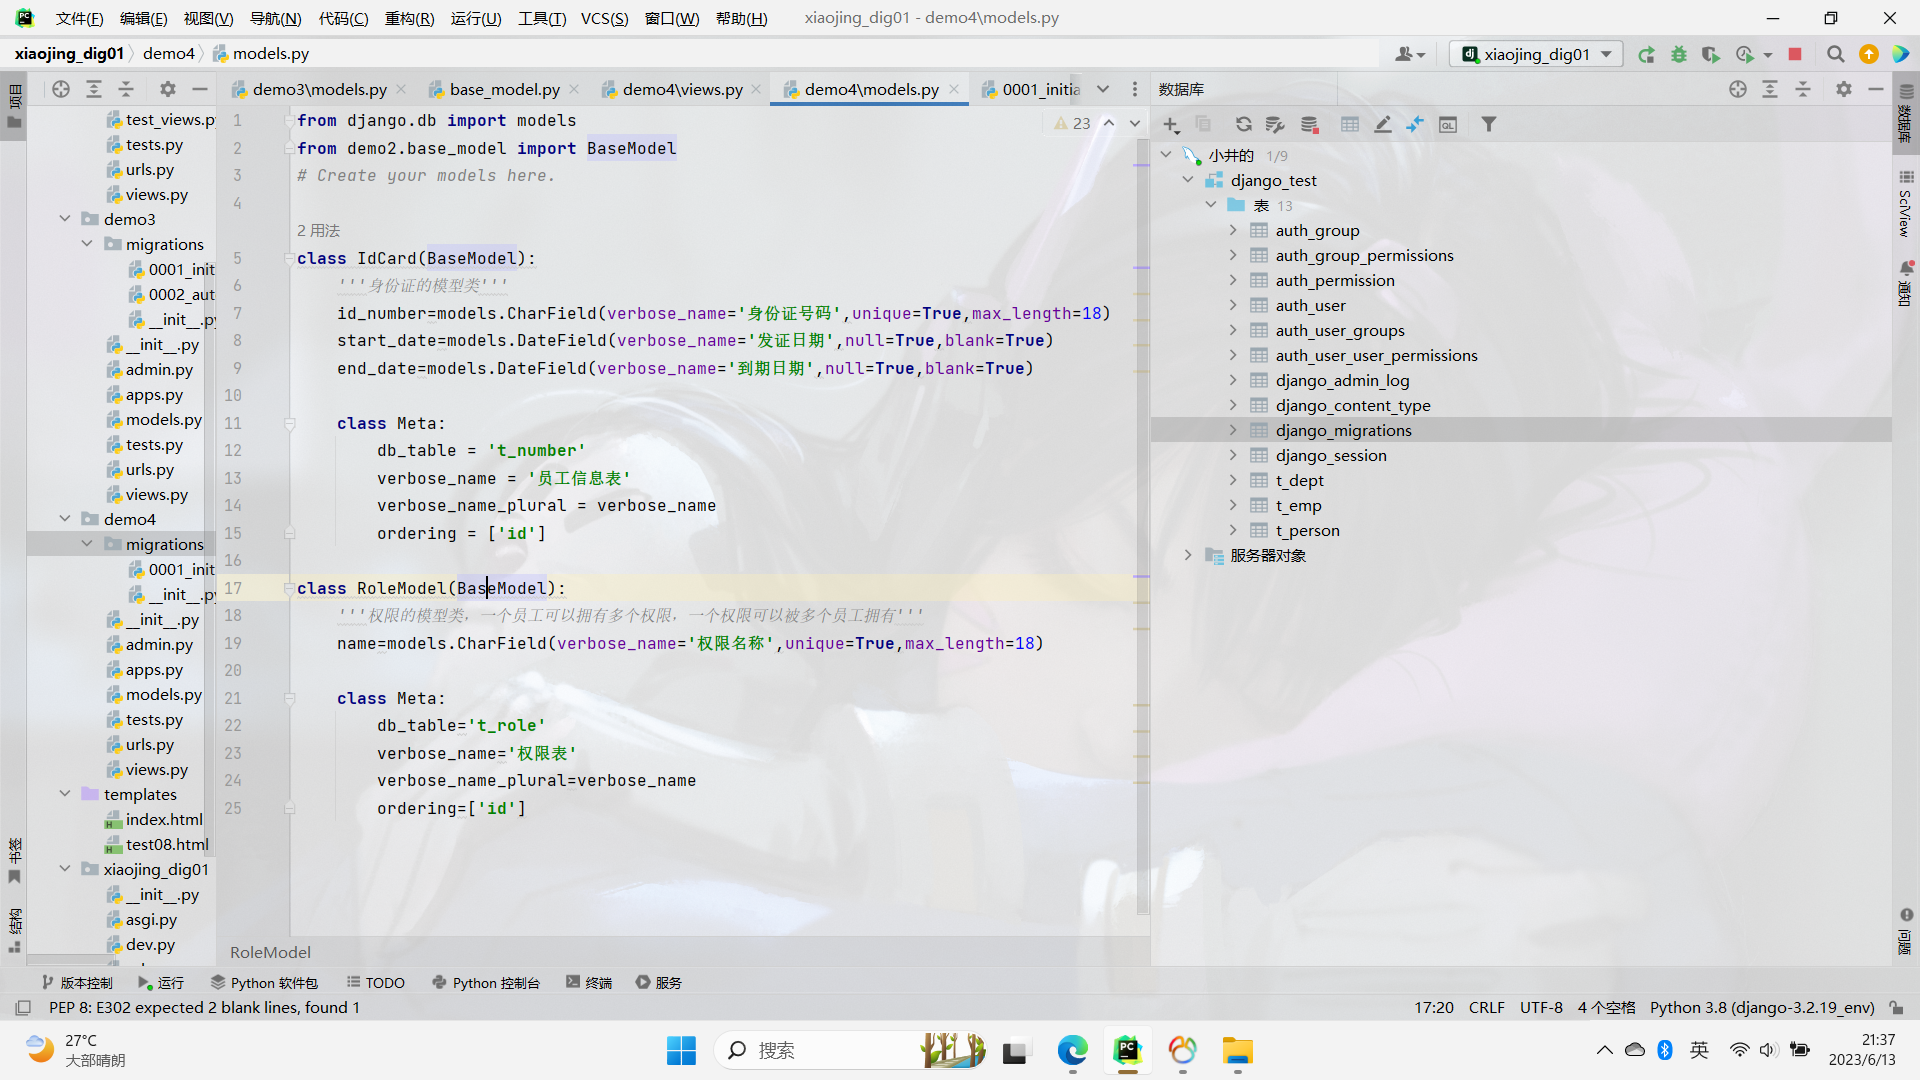Image resolution: width=1920 pixels, height=1080 pixels.
Task: Open database panel settings gear
Action: (x=1844, y=89)
